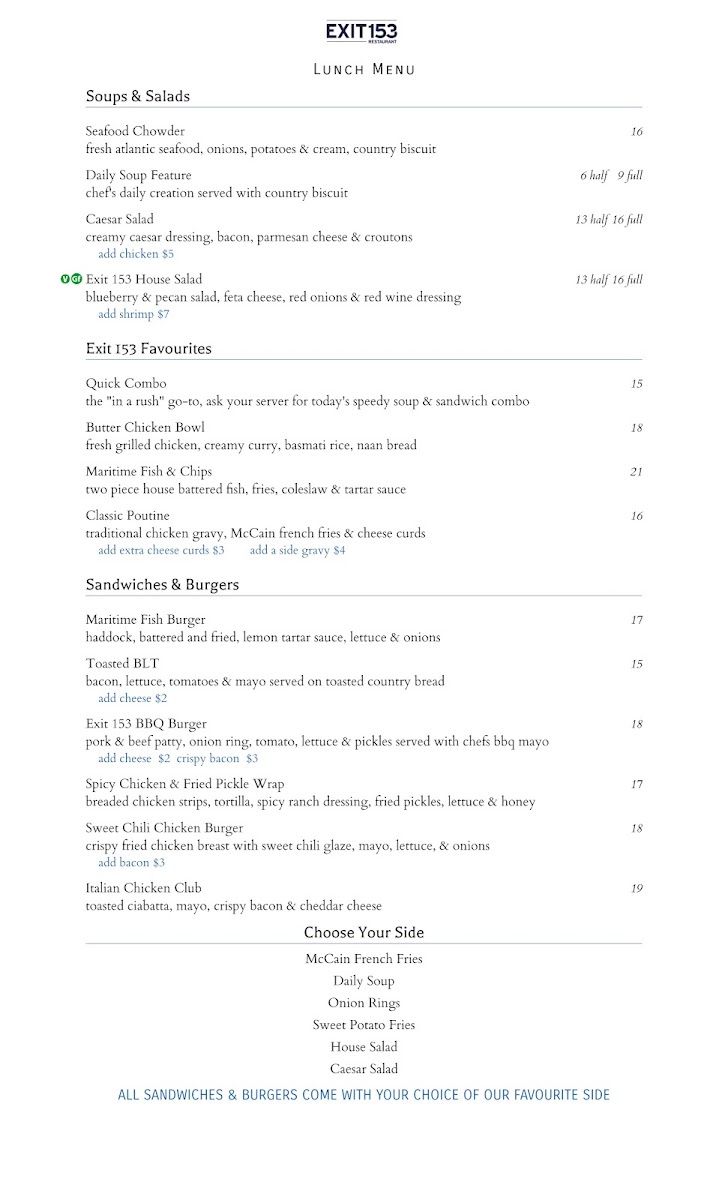Click the EXIT 153 restaurant logo
This screenshot has height=1200, width=728.
pyautogui.click(x=363, y=33)
